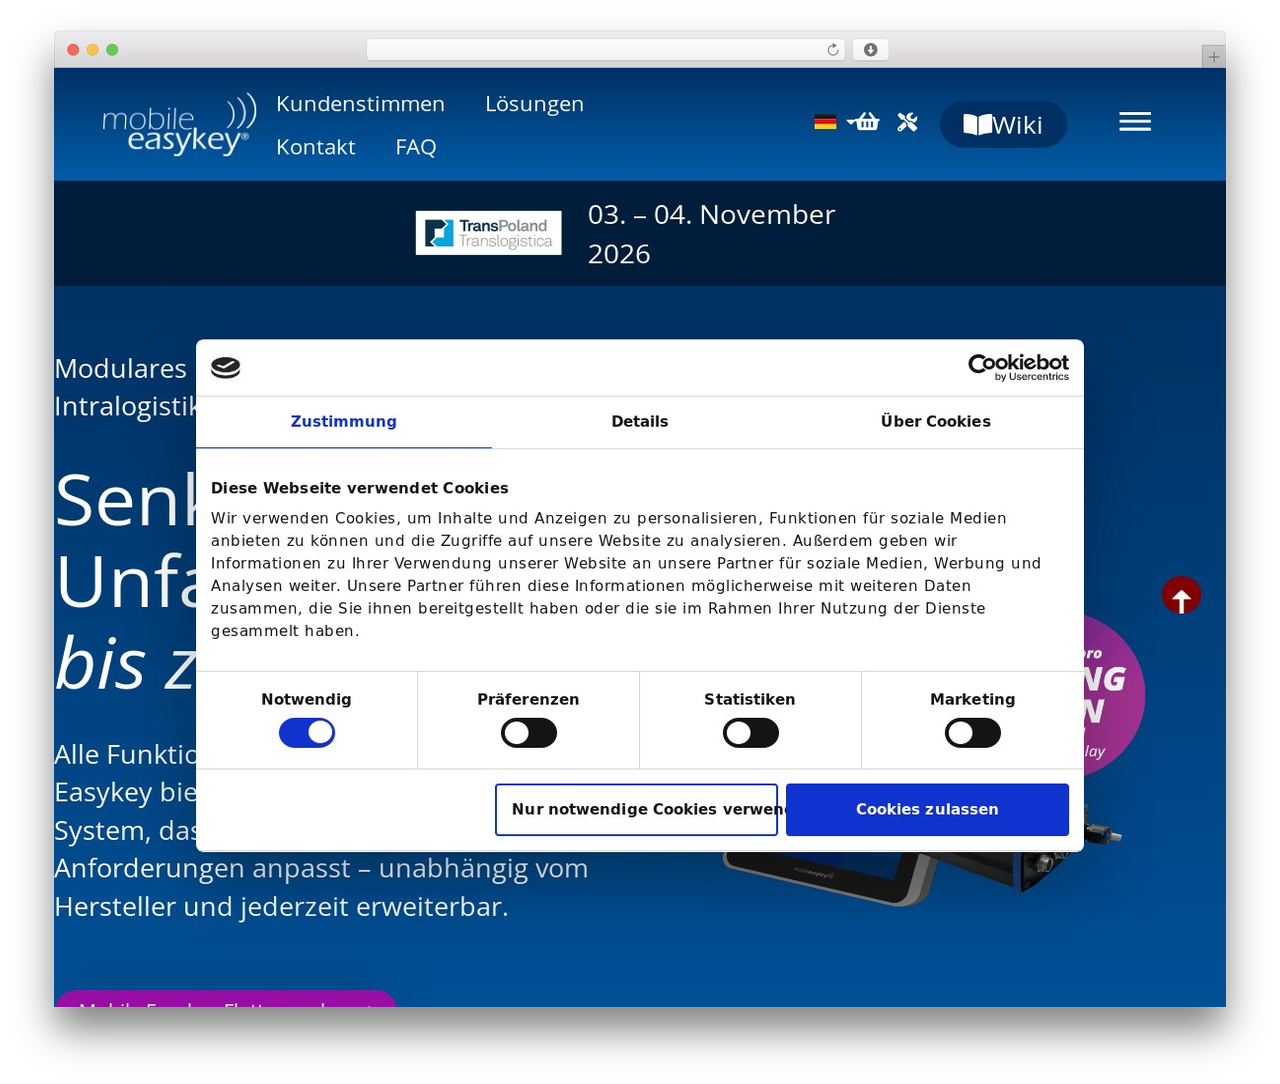
Task: Click the browser download icon
Action: [x=870, y=50]
